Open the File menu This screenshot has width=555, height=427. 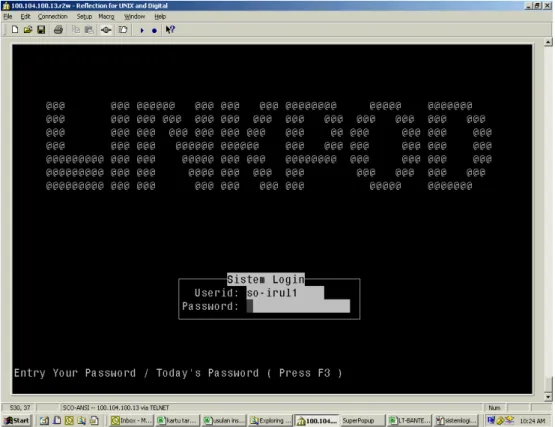8,17
